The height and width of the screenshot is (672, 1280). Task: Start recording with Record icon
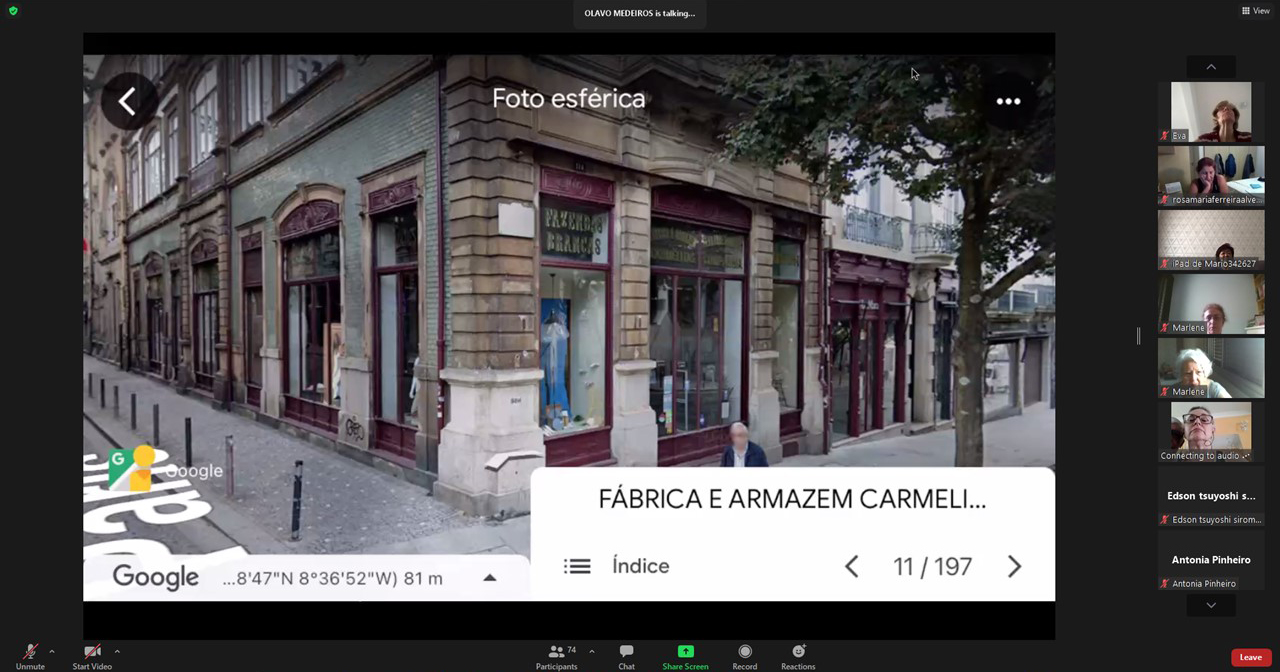point(744,656)
